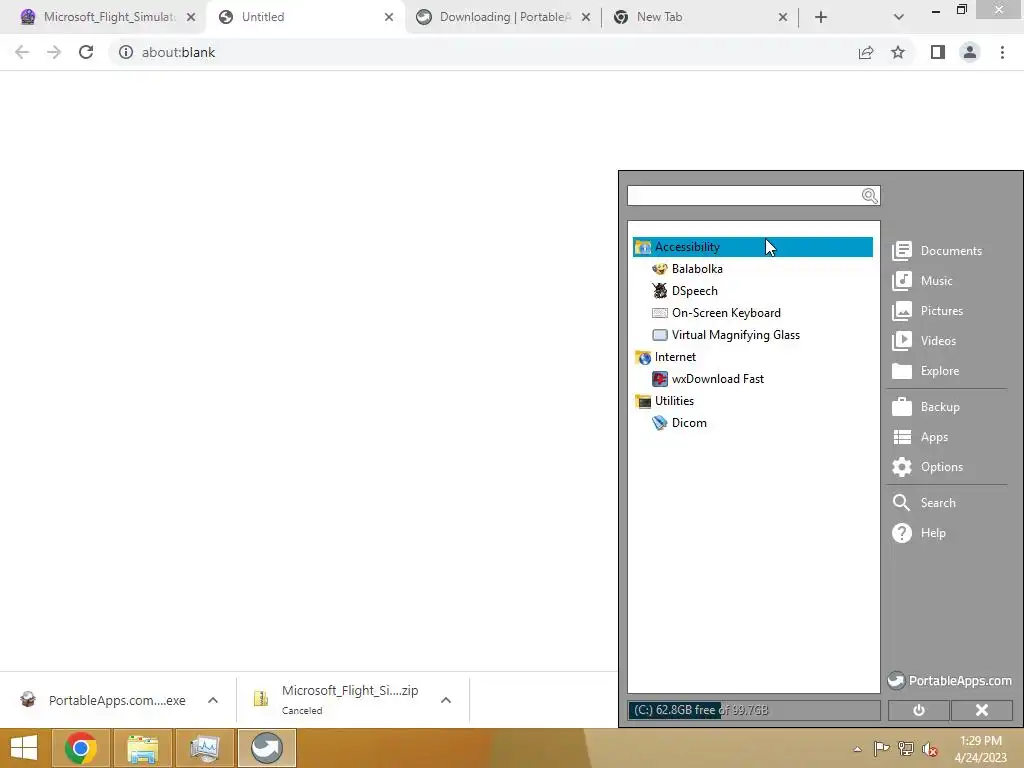This screenshot has width=1024, height=768.
Task: Expand options for PortableApps.com exe download
Action: point(213,700)
